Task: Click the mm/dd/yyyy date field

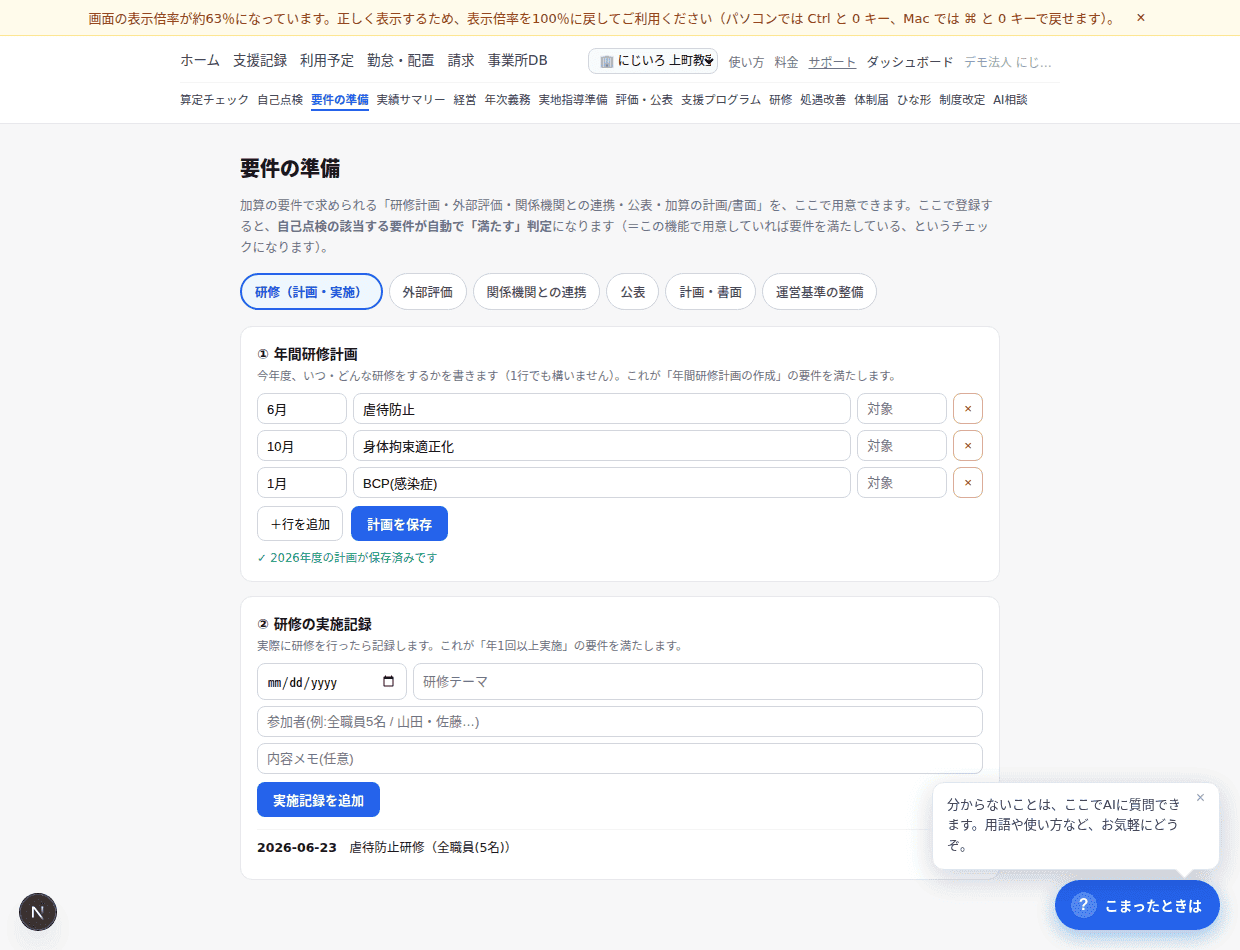Action: tap(332, 682)
